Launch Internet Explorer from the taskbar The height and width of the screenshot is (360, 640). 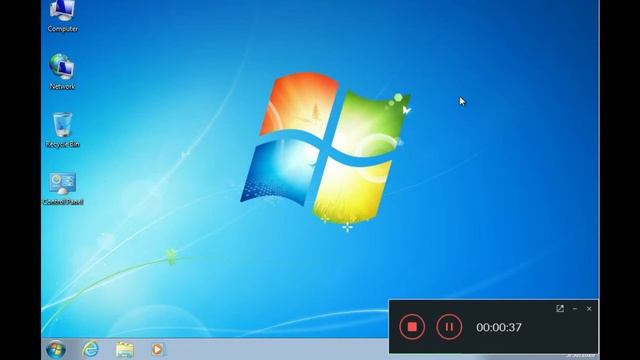point(90,349)
